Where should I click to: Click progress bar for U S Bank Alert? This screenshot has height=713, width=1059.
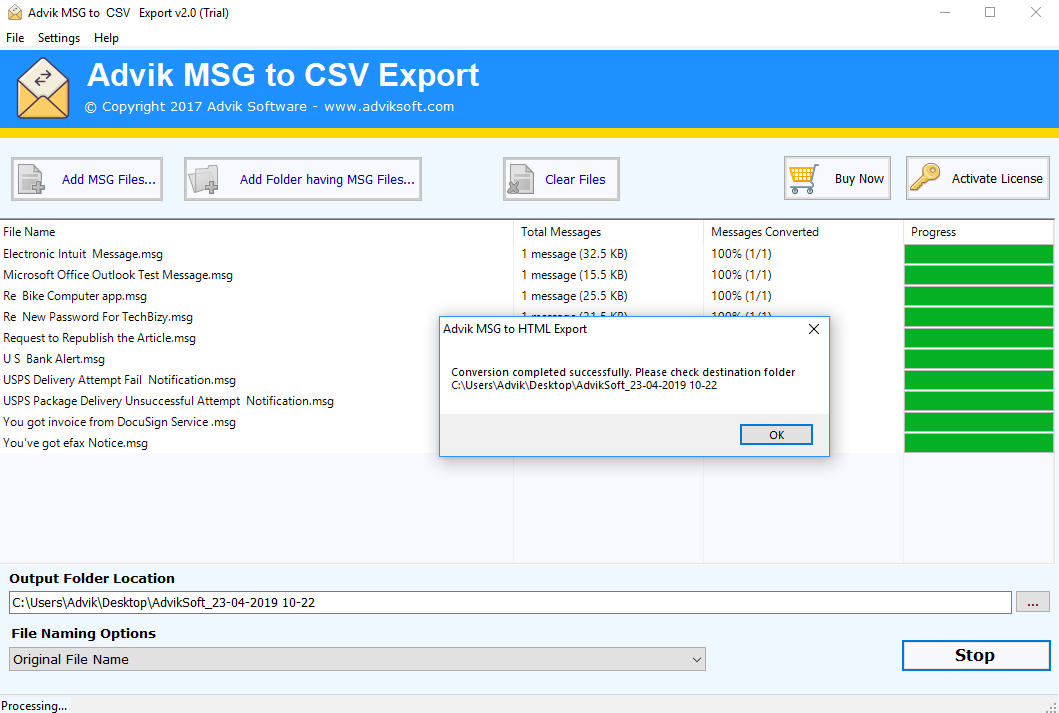[979, 359]
